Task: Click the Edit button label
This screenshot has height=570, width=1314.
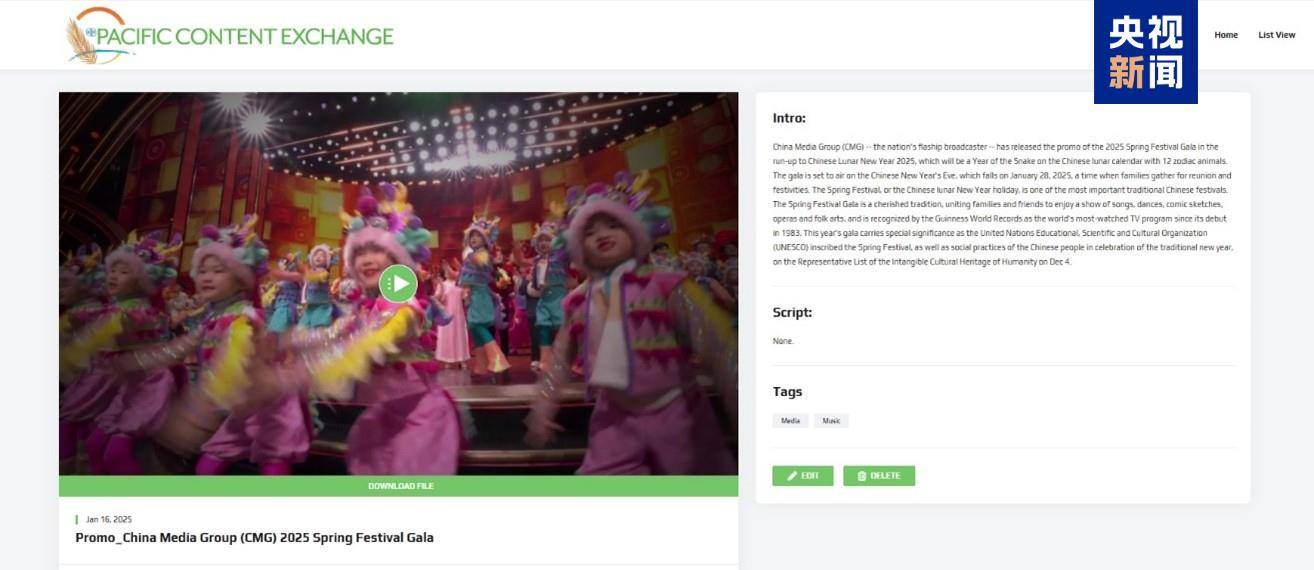Action: tap(810, 476)
